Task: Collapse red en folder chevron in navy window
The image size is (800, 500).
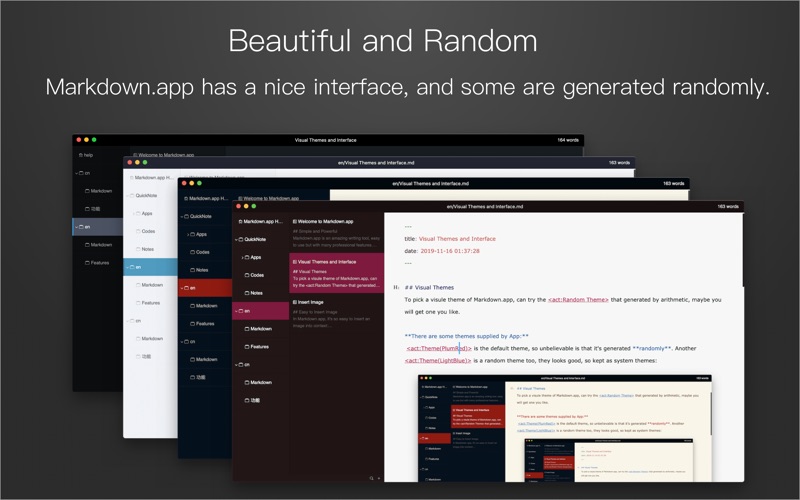Action: click(182, 288)
